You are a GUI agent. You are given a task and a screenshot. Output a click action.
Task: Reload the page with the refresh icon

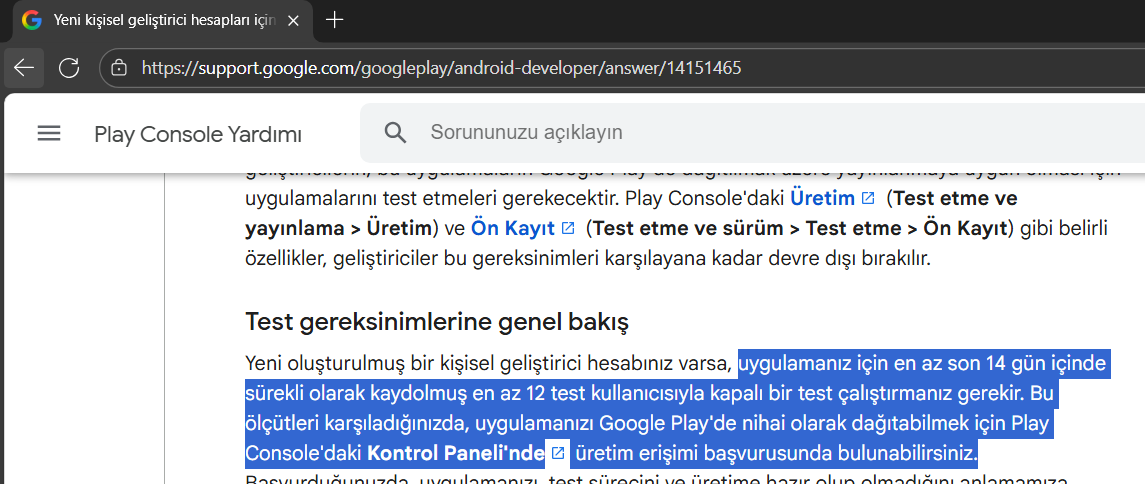point(69,68)
